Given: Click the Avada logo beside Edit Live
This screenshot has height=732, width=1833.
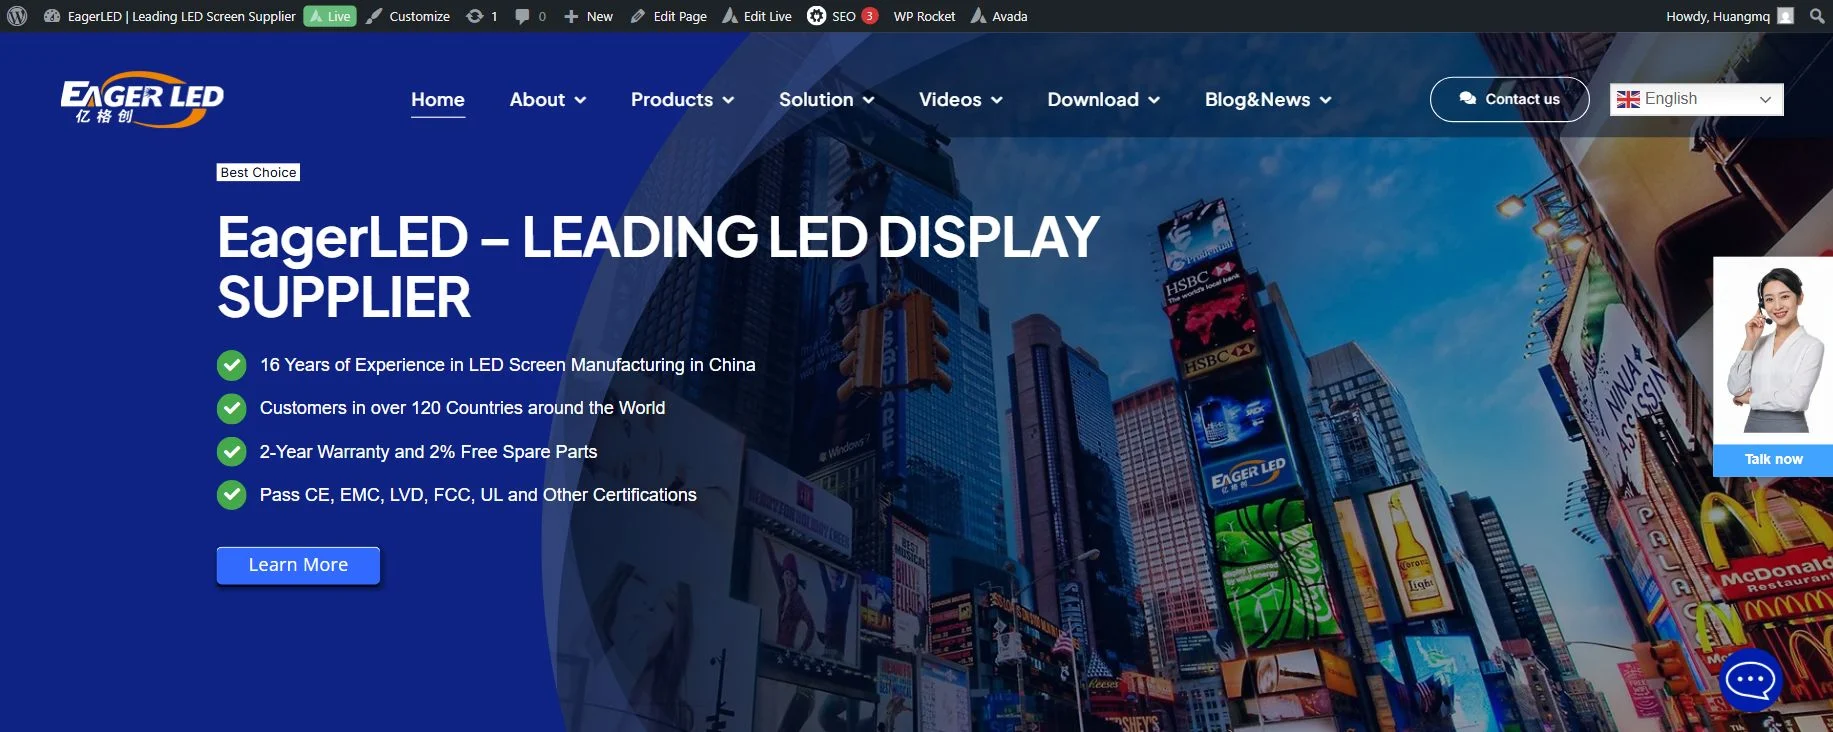Looking at the screenshot, I should click(x=730, y=16).
